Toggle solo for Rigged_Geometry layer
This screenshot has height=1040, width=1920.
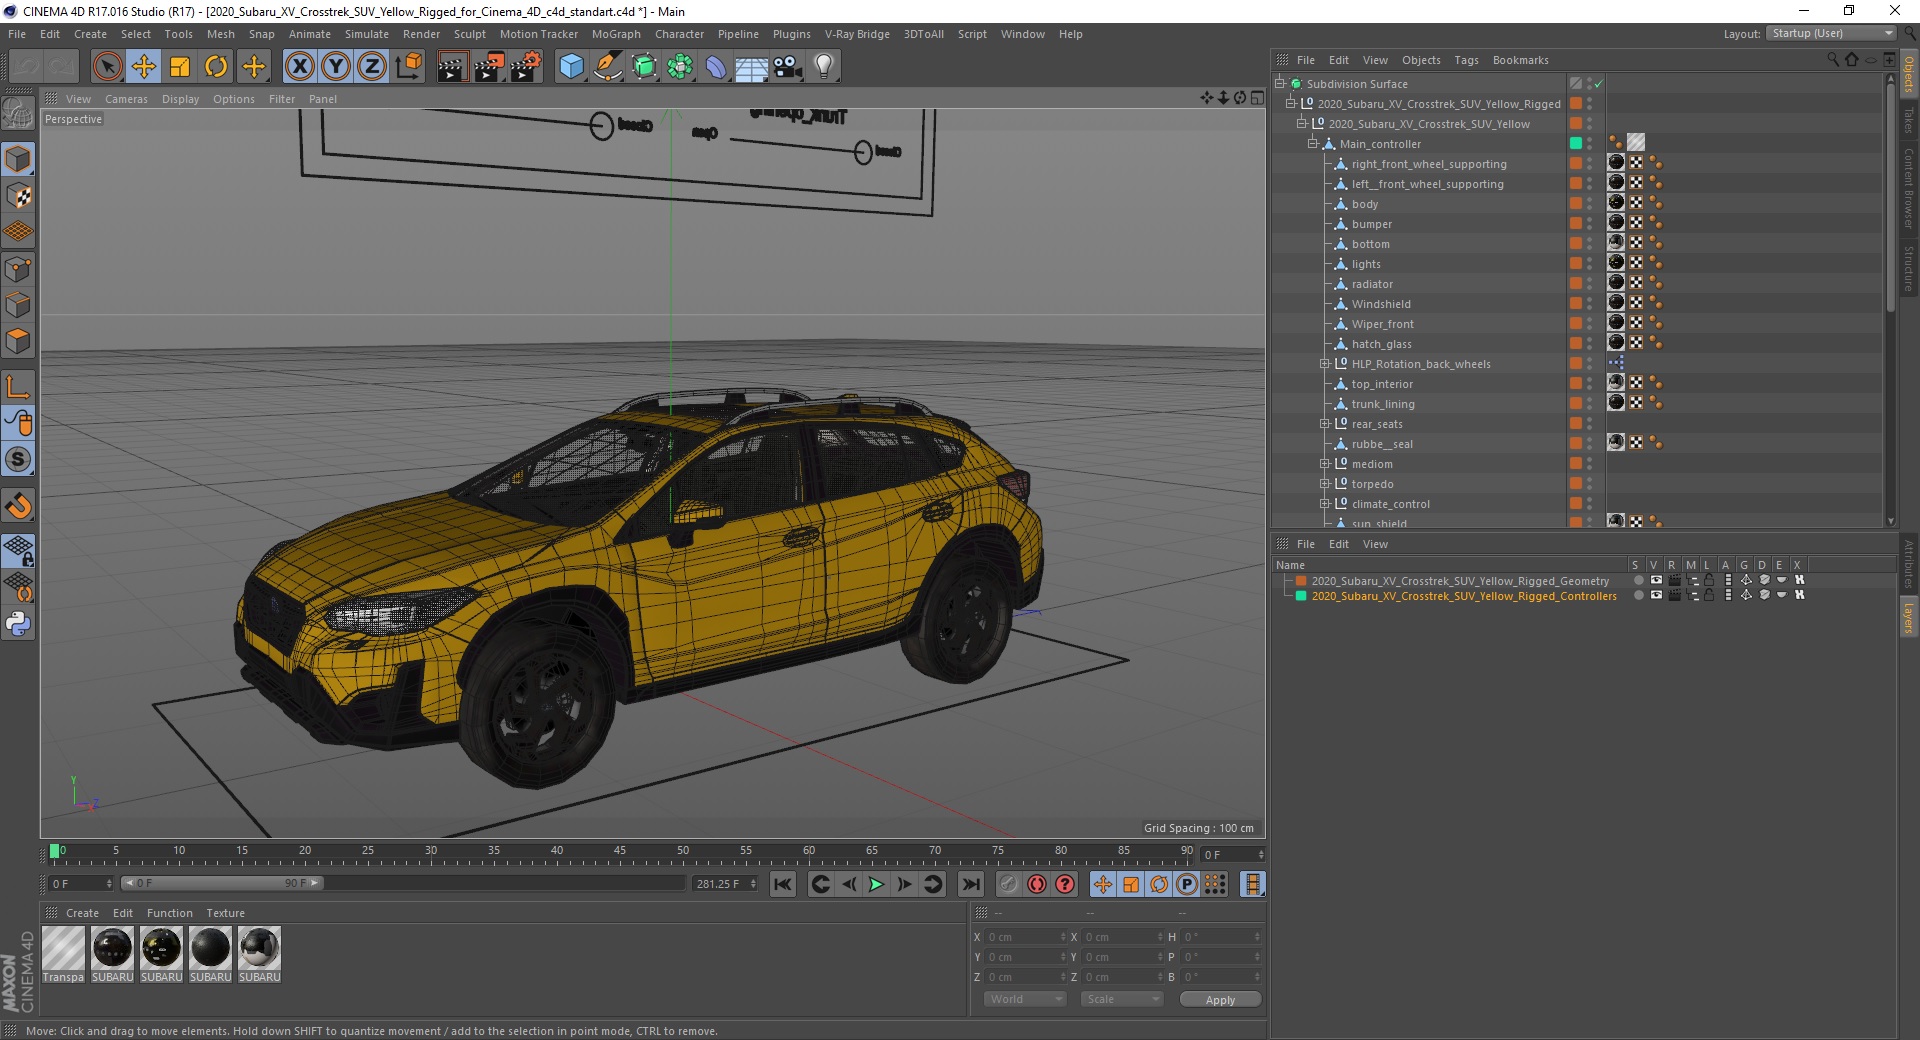(x=1638, y=580)
